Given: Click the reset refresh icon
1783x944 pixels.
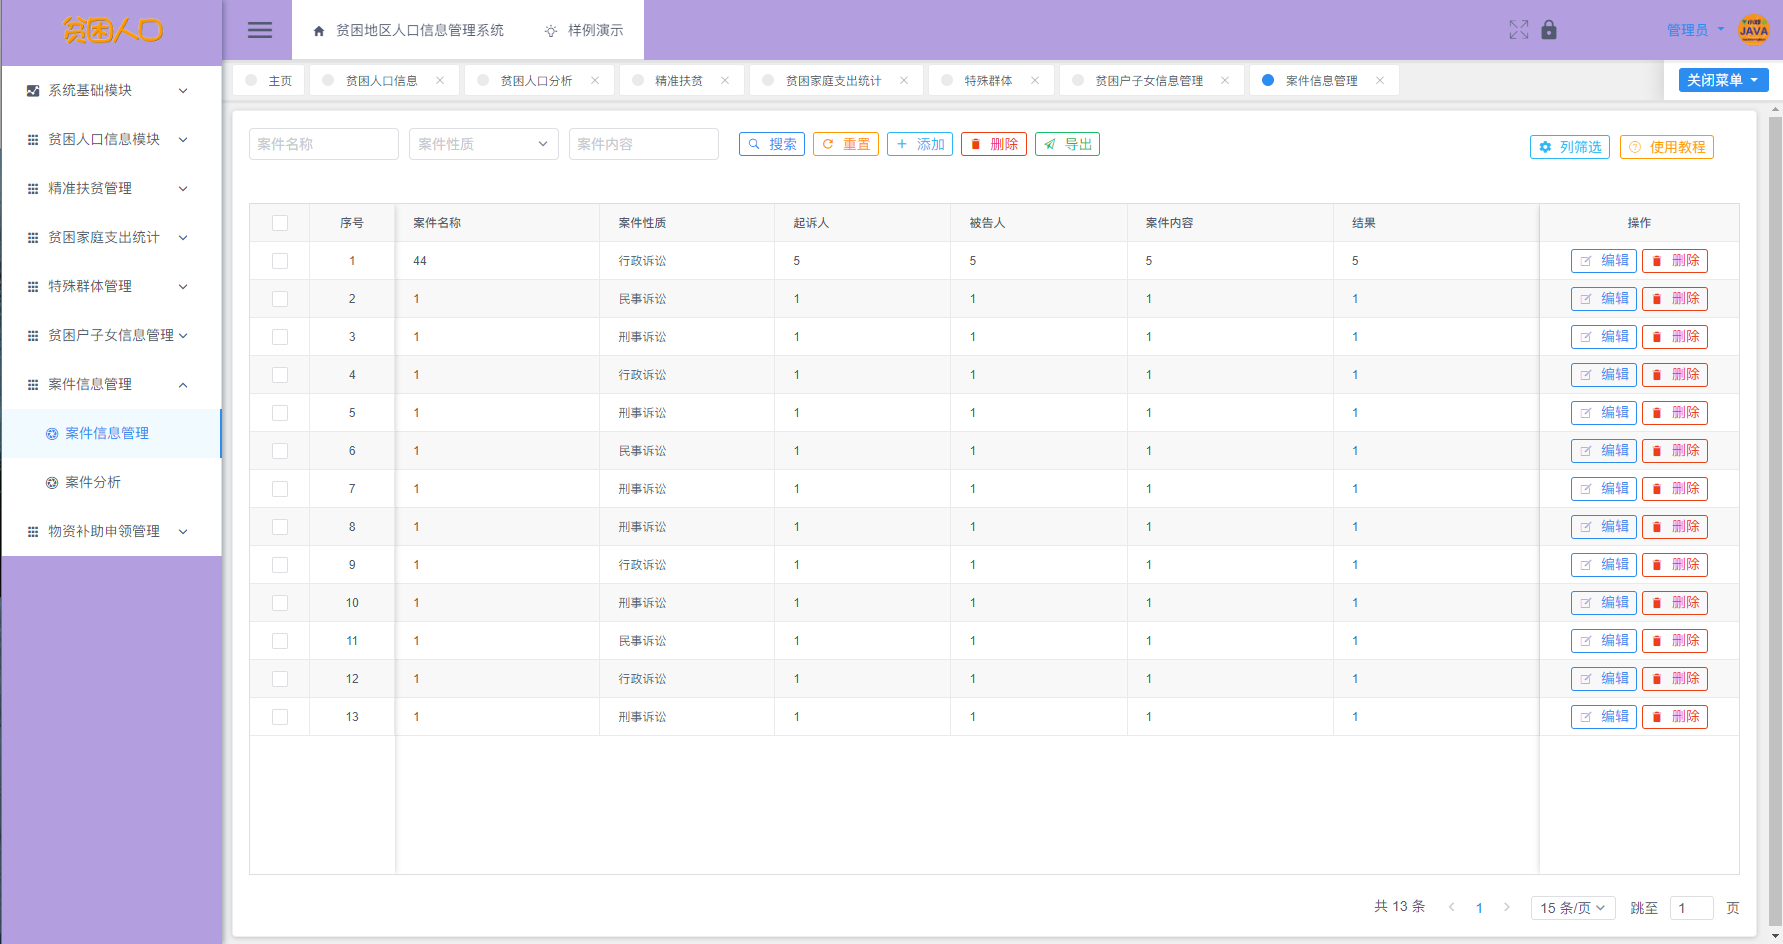Looking at the screenshot, I should coord(829,144).
